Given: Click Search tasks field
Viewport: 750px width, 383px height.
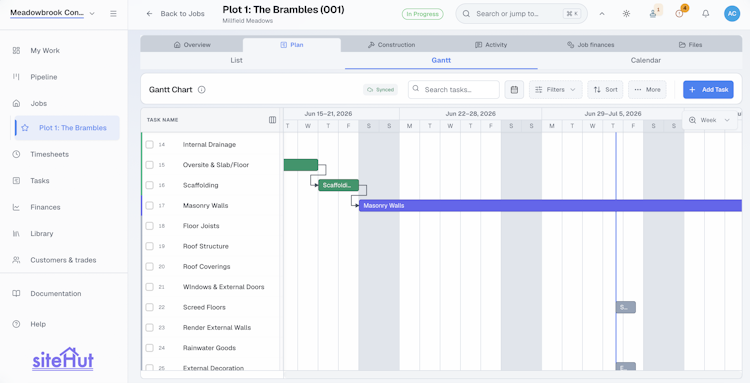Looking at the screenshot, I should pos(453,89).
